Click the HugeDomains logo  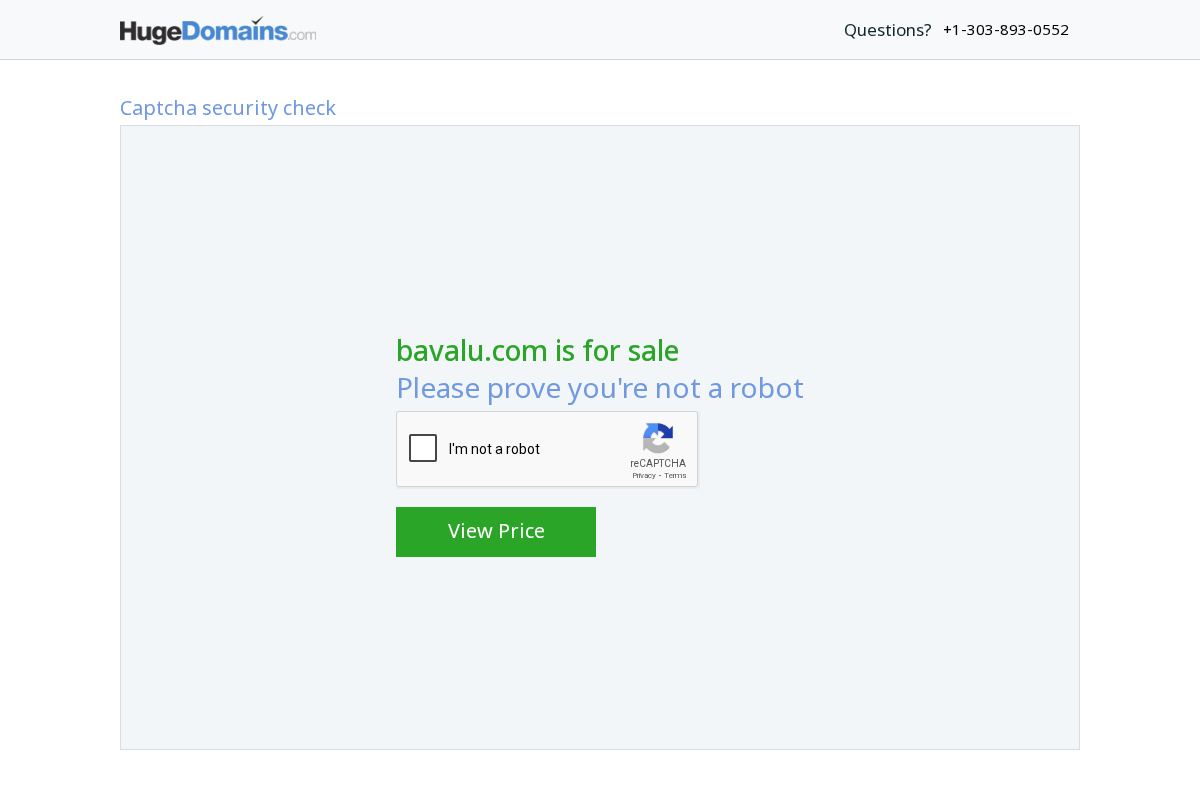(x=218, y=30)
